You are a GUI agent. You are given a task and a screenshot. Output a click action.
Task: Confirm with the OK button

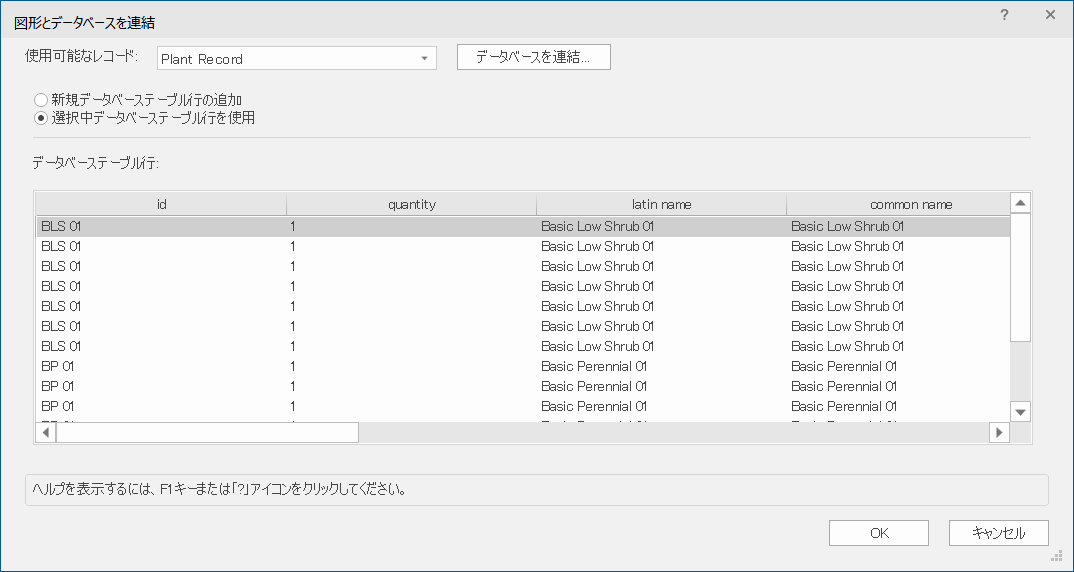pyautogui.click(x=878, y=533)
